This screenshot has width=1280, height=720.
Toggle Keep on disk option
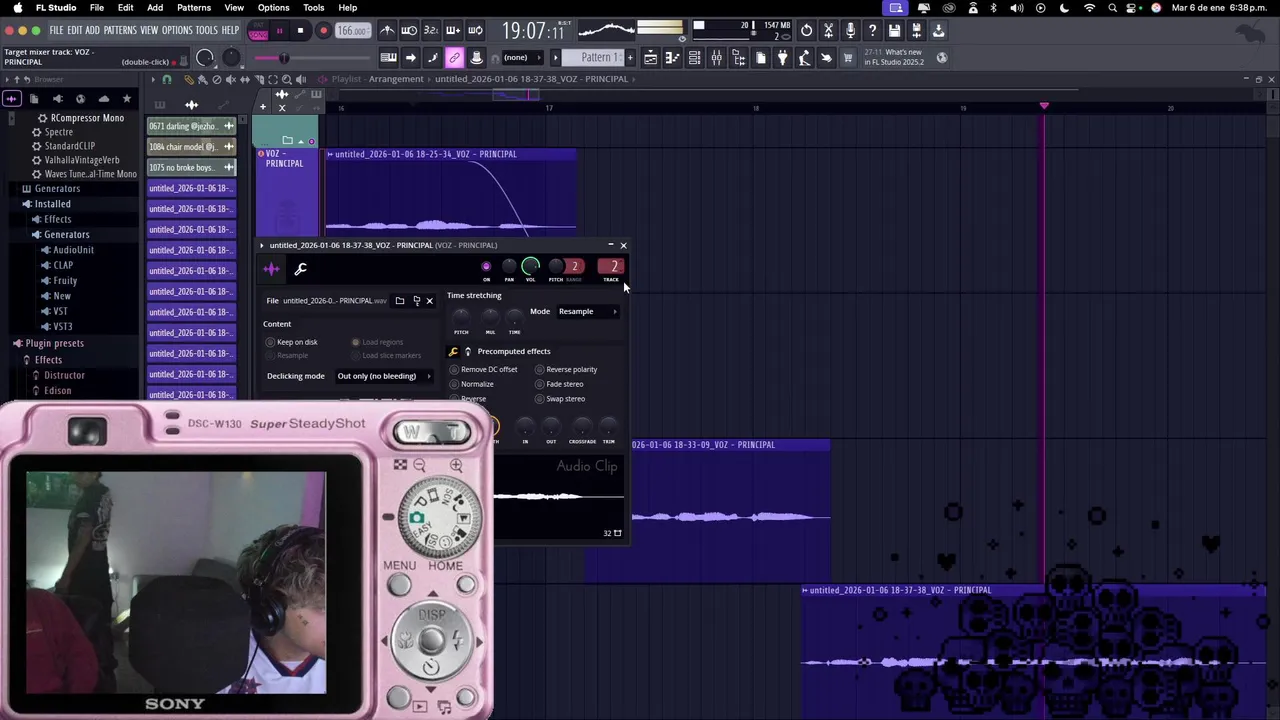pos(292,342)
